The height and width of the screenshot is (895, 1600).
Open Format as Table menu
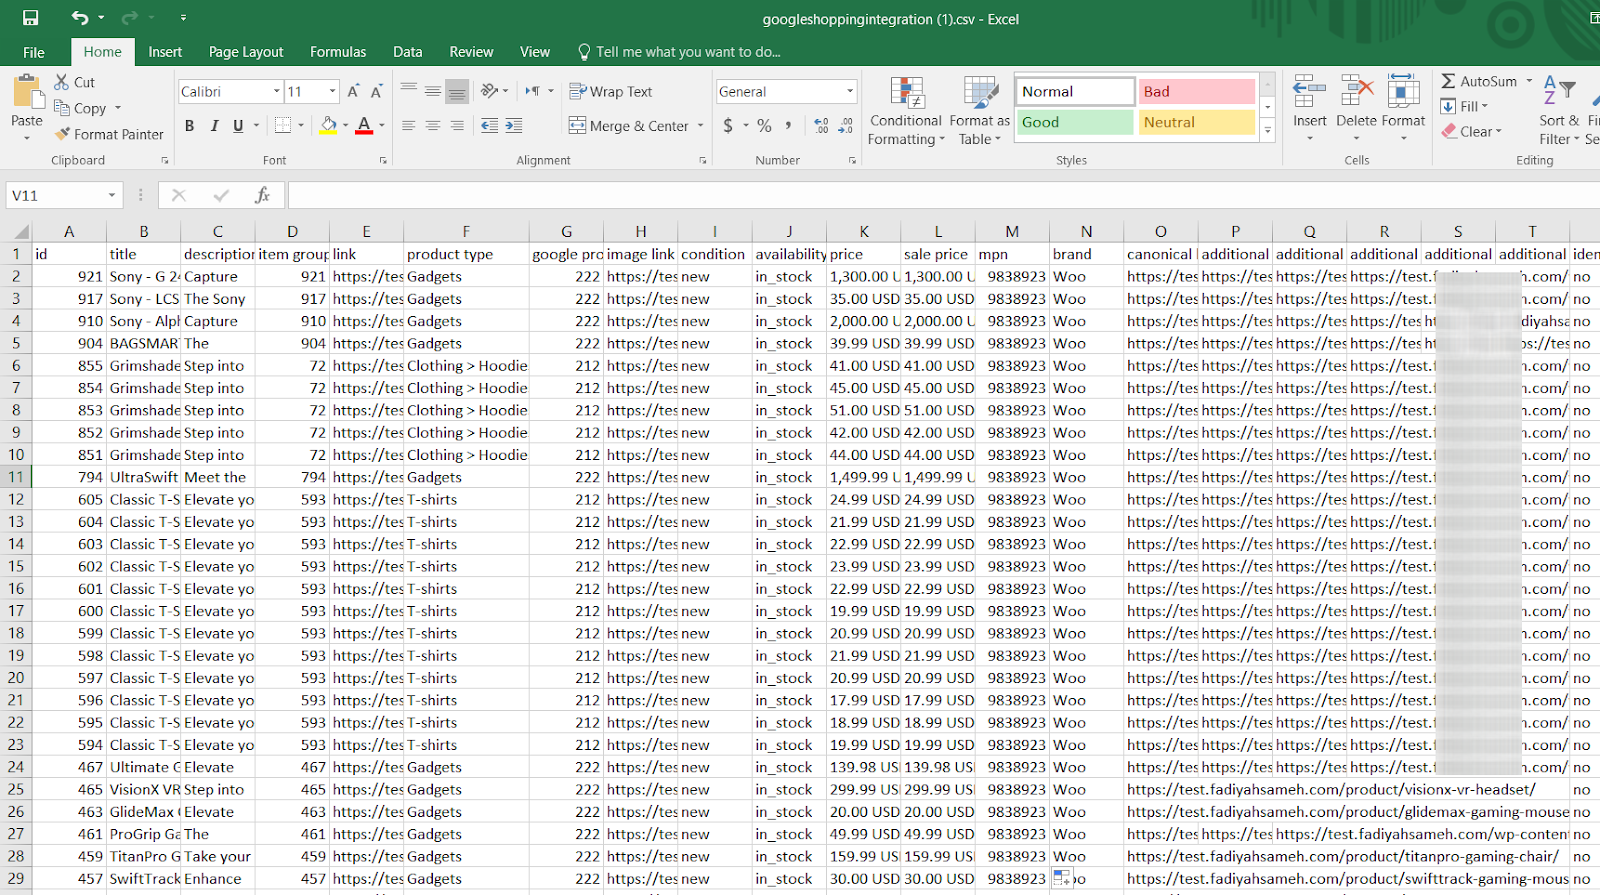pyautogui.click(x=980, y=111)
